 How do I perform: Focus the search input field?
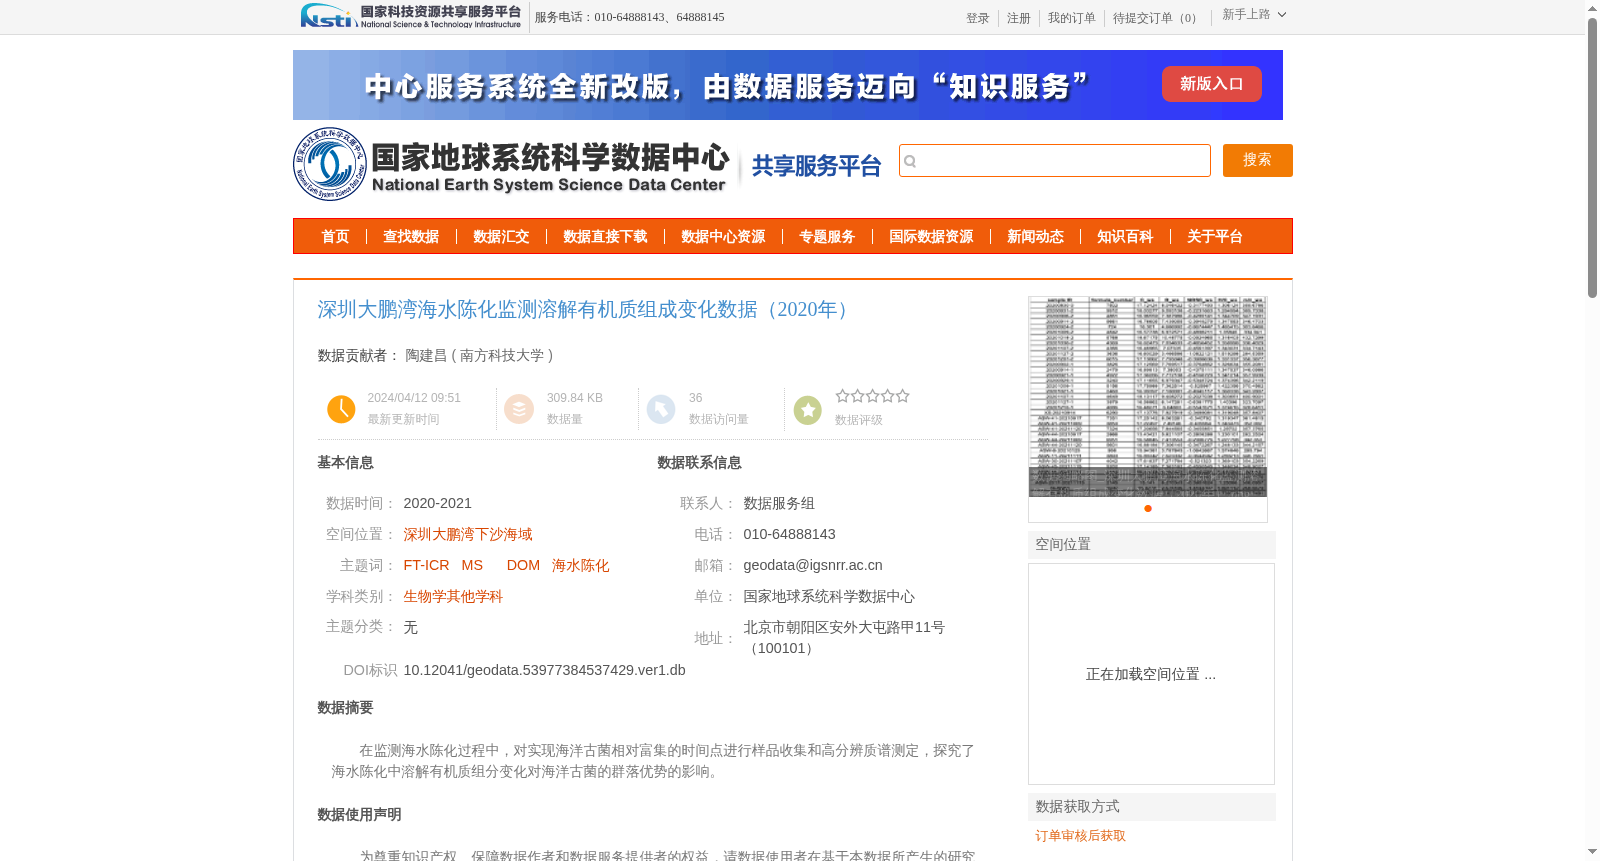coord(1055,161)
